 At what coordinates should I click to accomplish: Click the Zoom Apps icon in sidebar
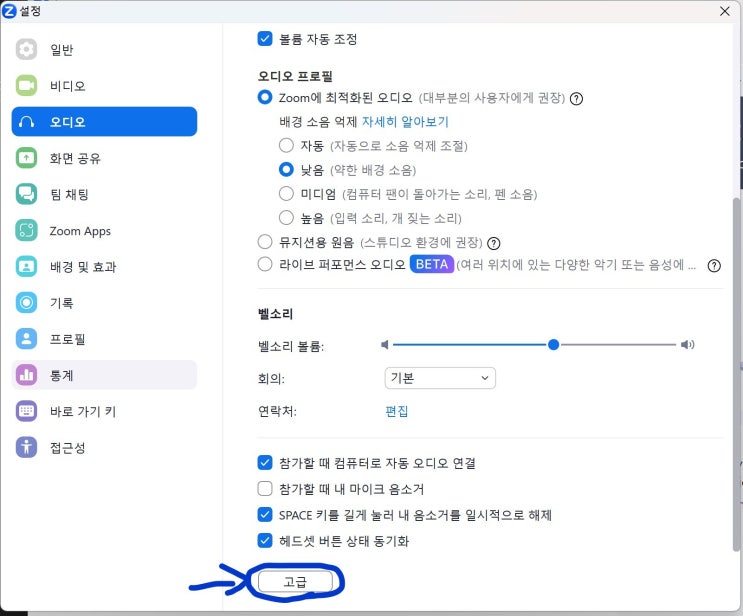coord(26,231)
